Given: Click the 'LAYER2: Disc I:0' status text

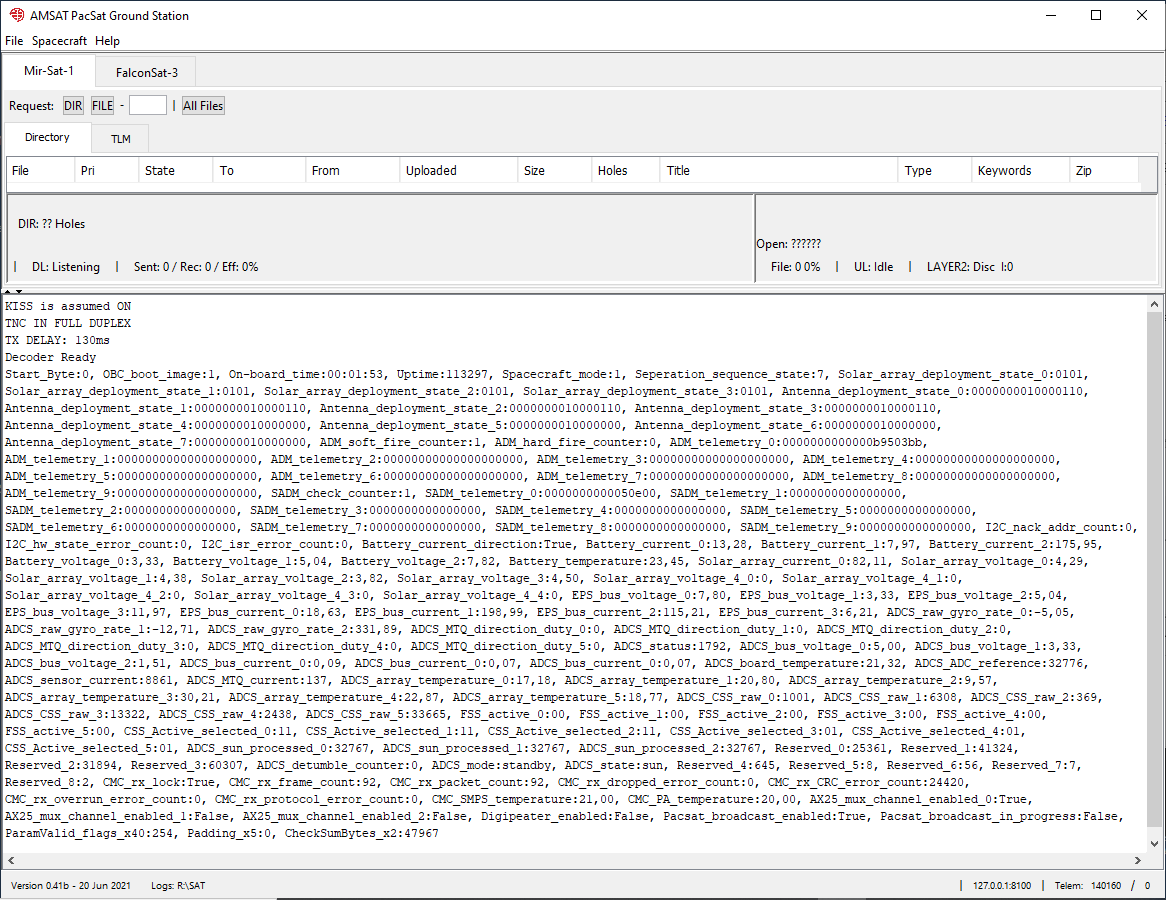Looking at the screenshot, I should (970, 267).
